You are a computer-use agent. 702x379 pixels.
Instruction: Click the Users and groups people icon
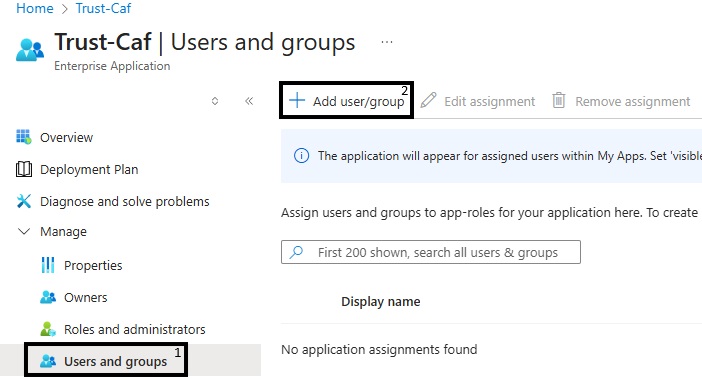pos(48,361)
